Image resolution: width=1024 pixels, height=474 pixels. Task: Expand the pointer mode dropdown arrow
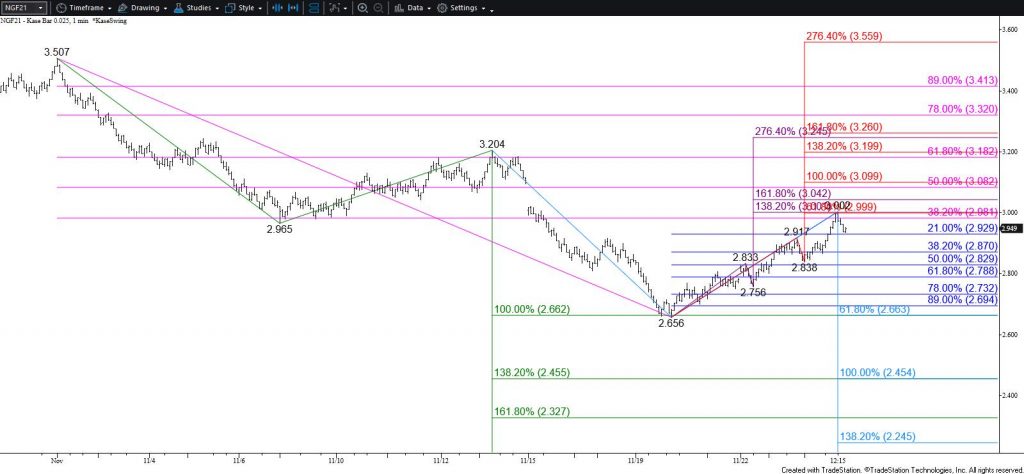[x=346, y=8]
